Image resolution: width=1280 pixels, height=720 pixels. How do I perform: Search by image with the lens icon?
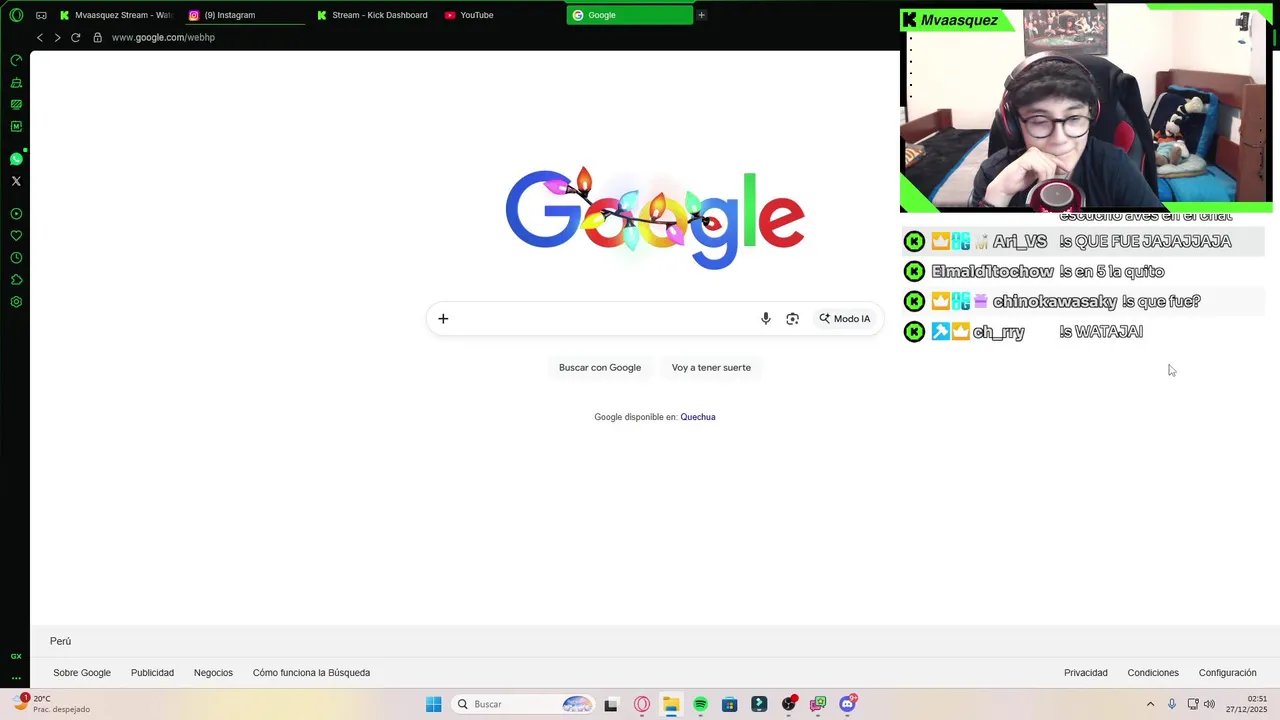(x=792, y=319)
